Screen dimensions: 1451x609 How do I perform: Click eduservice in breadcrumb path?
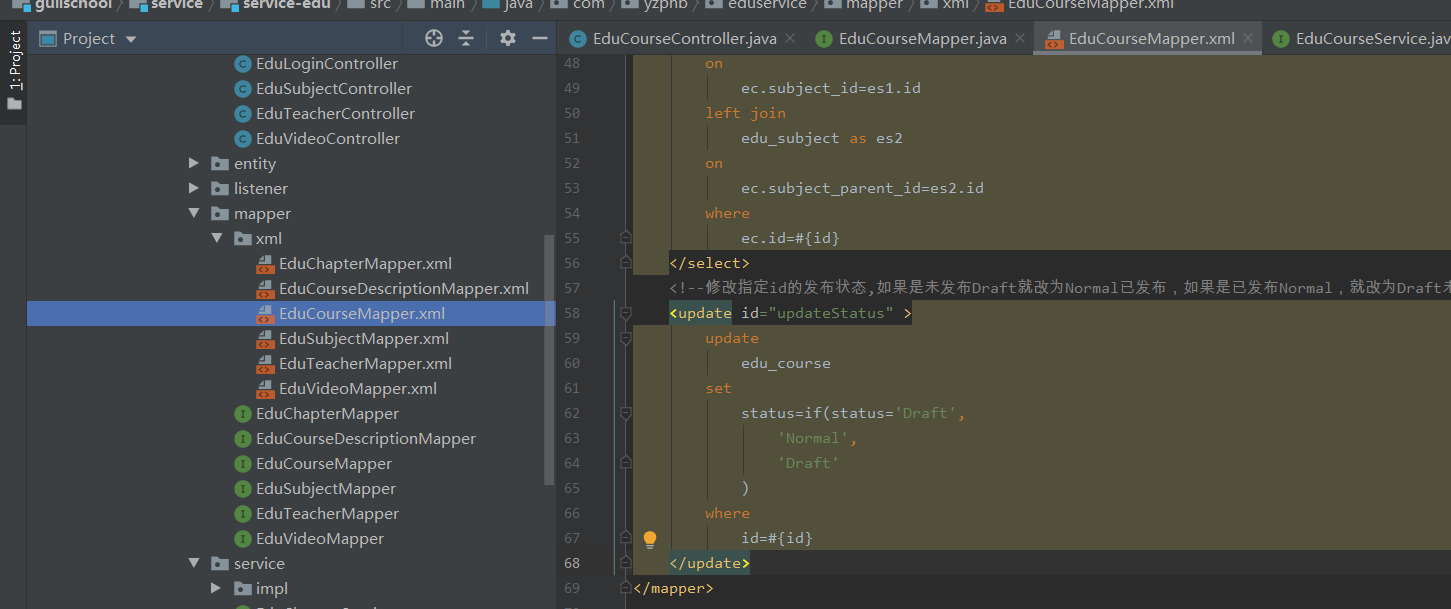click(768, 5)
